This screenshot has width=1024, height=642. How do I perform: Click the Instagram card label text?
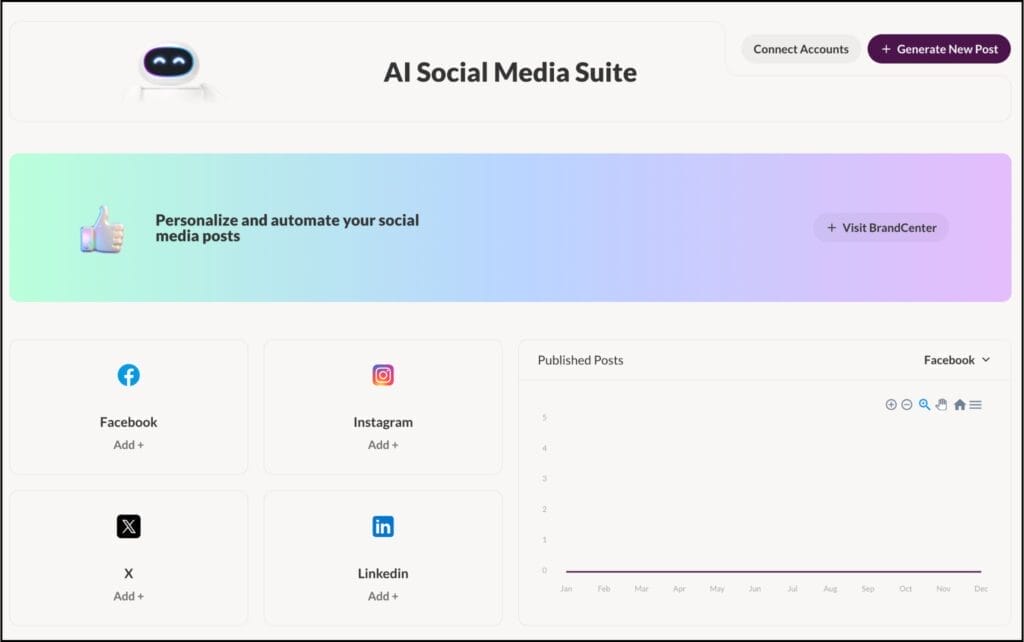tap(383, 423)
